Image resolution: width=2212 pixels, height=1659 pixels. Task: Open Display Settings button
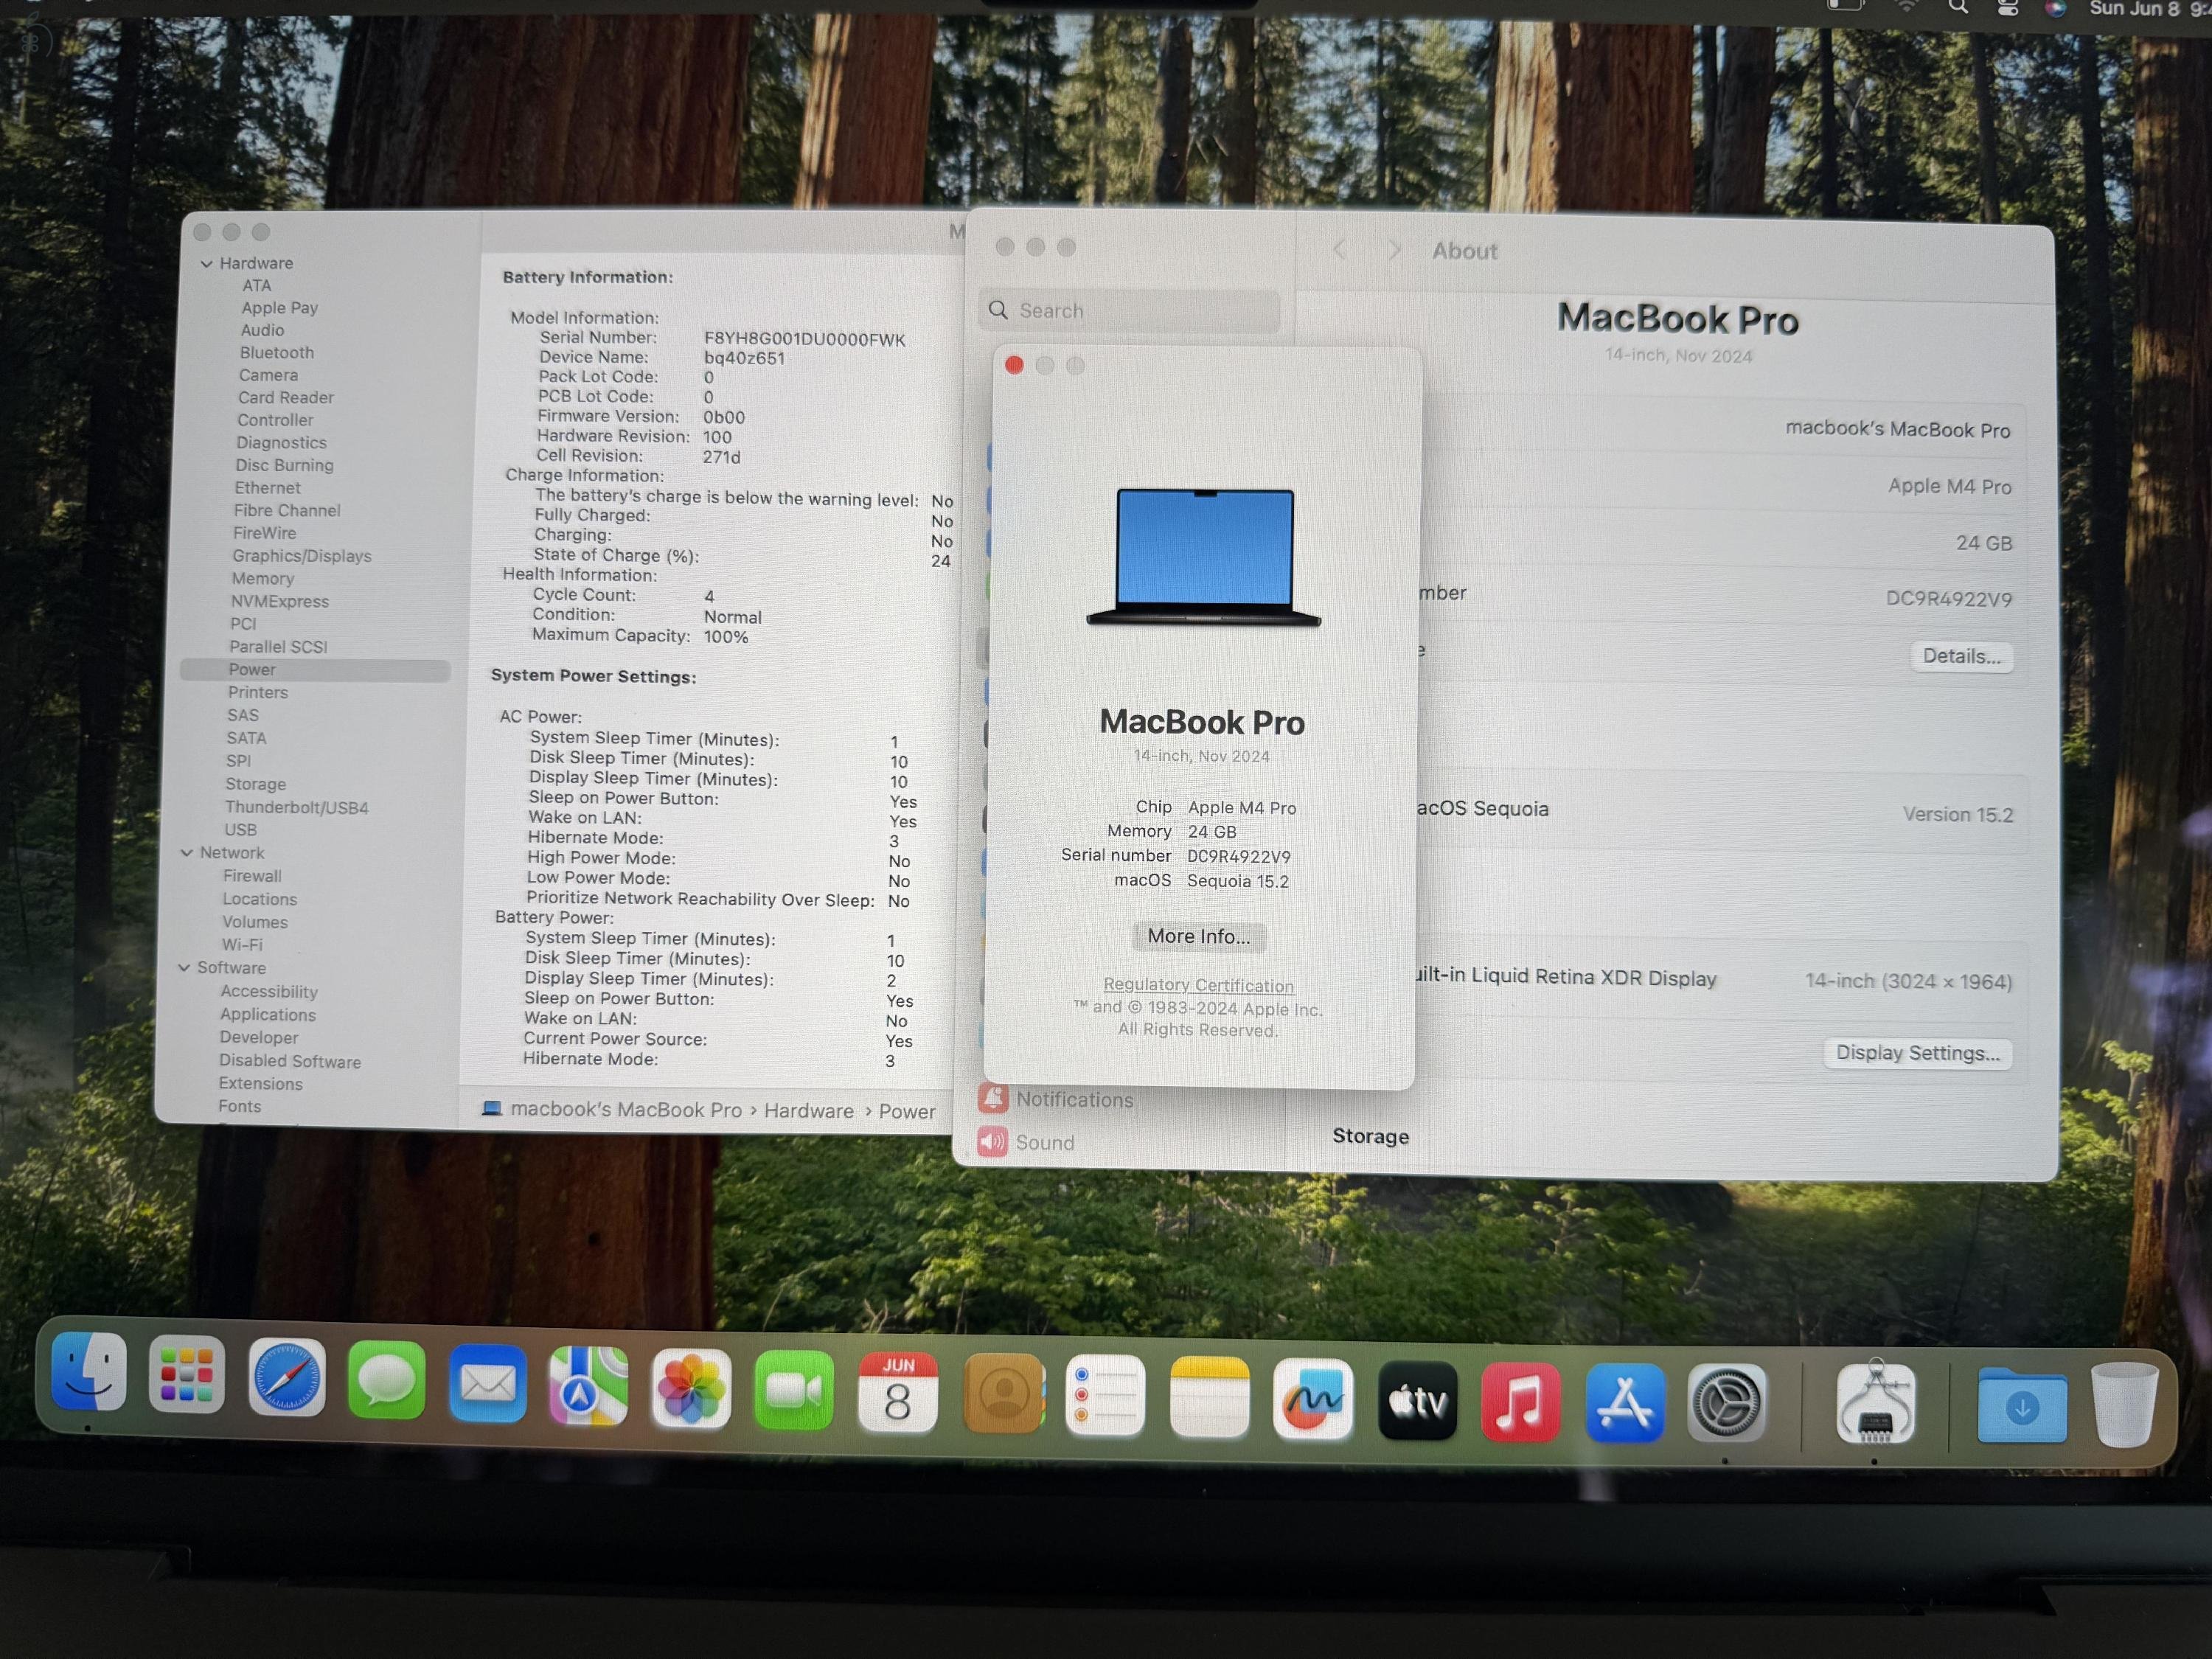1918,1053
